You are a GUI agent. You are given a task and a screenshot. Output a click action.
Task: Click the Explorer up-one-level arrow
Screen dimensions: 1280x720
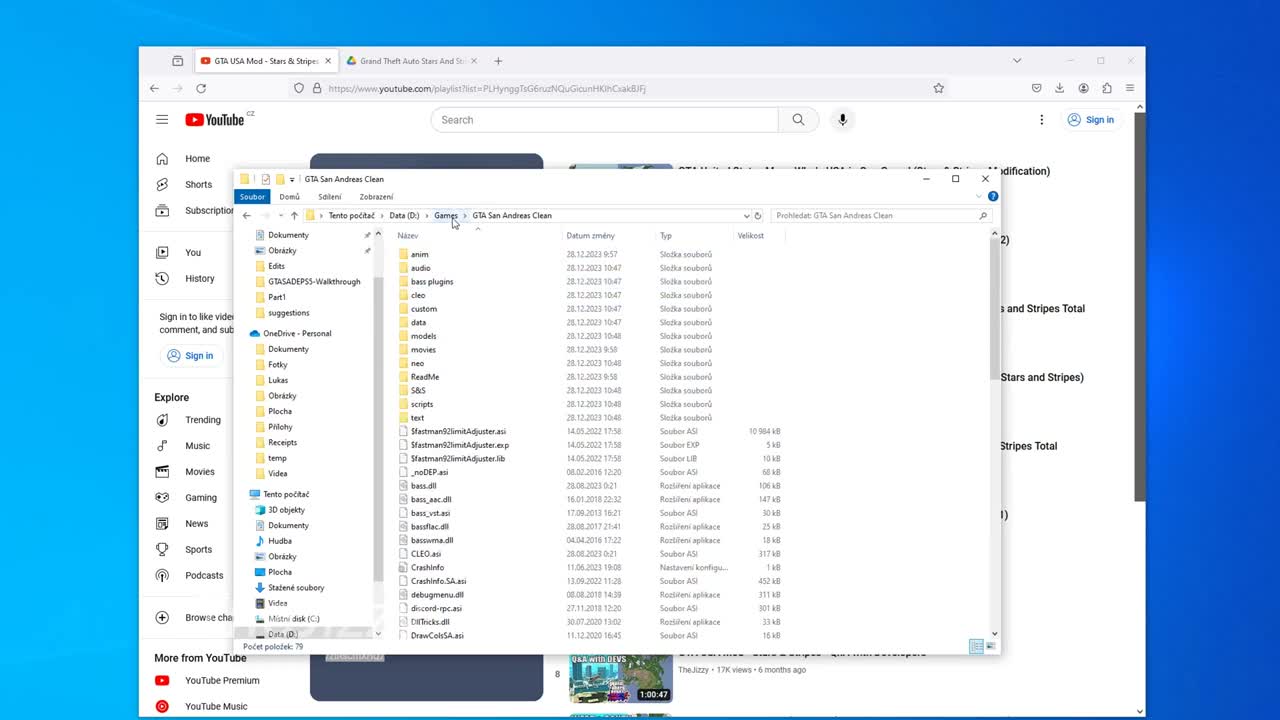[x=294, y=216]
